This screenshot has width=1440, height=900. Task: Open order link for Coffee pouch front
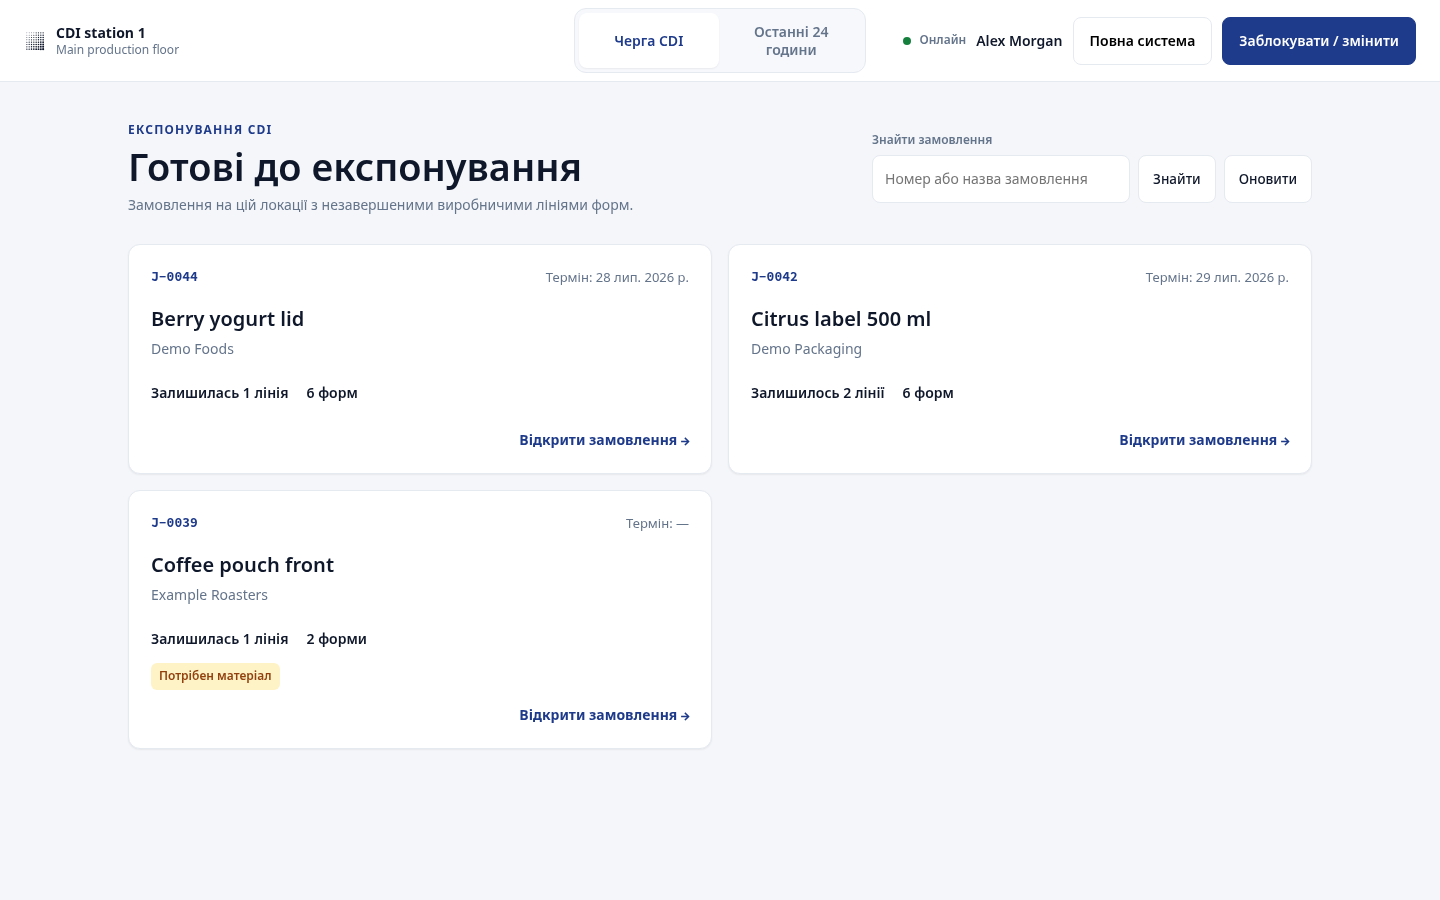point(604,715)
